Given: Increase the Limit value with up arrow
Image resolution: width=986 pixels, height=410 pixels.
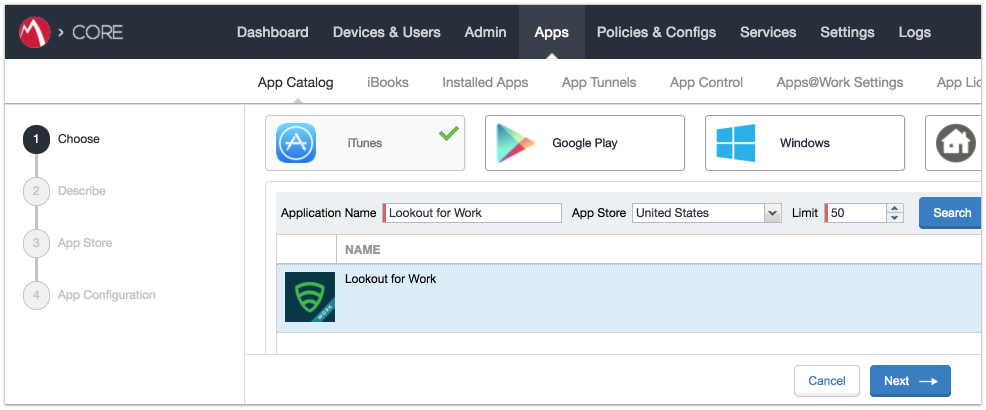Looking at the screenshot, I should [895, 209].
